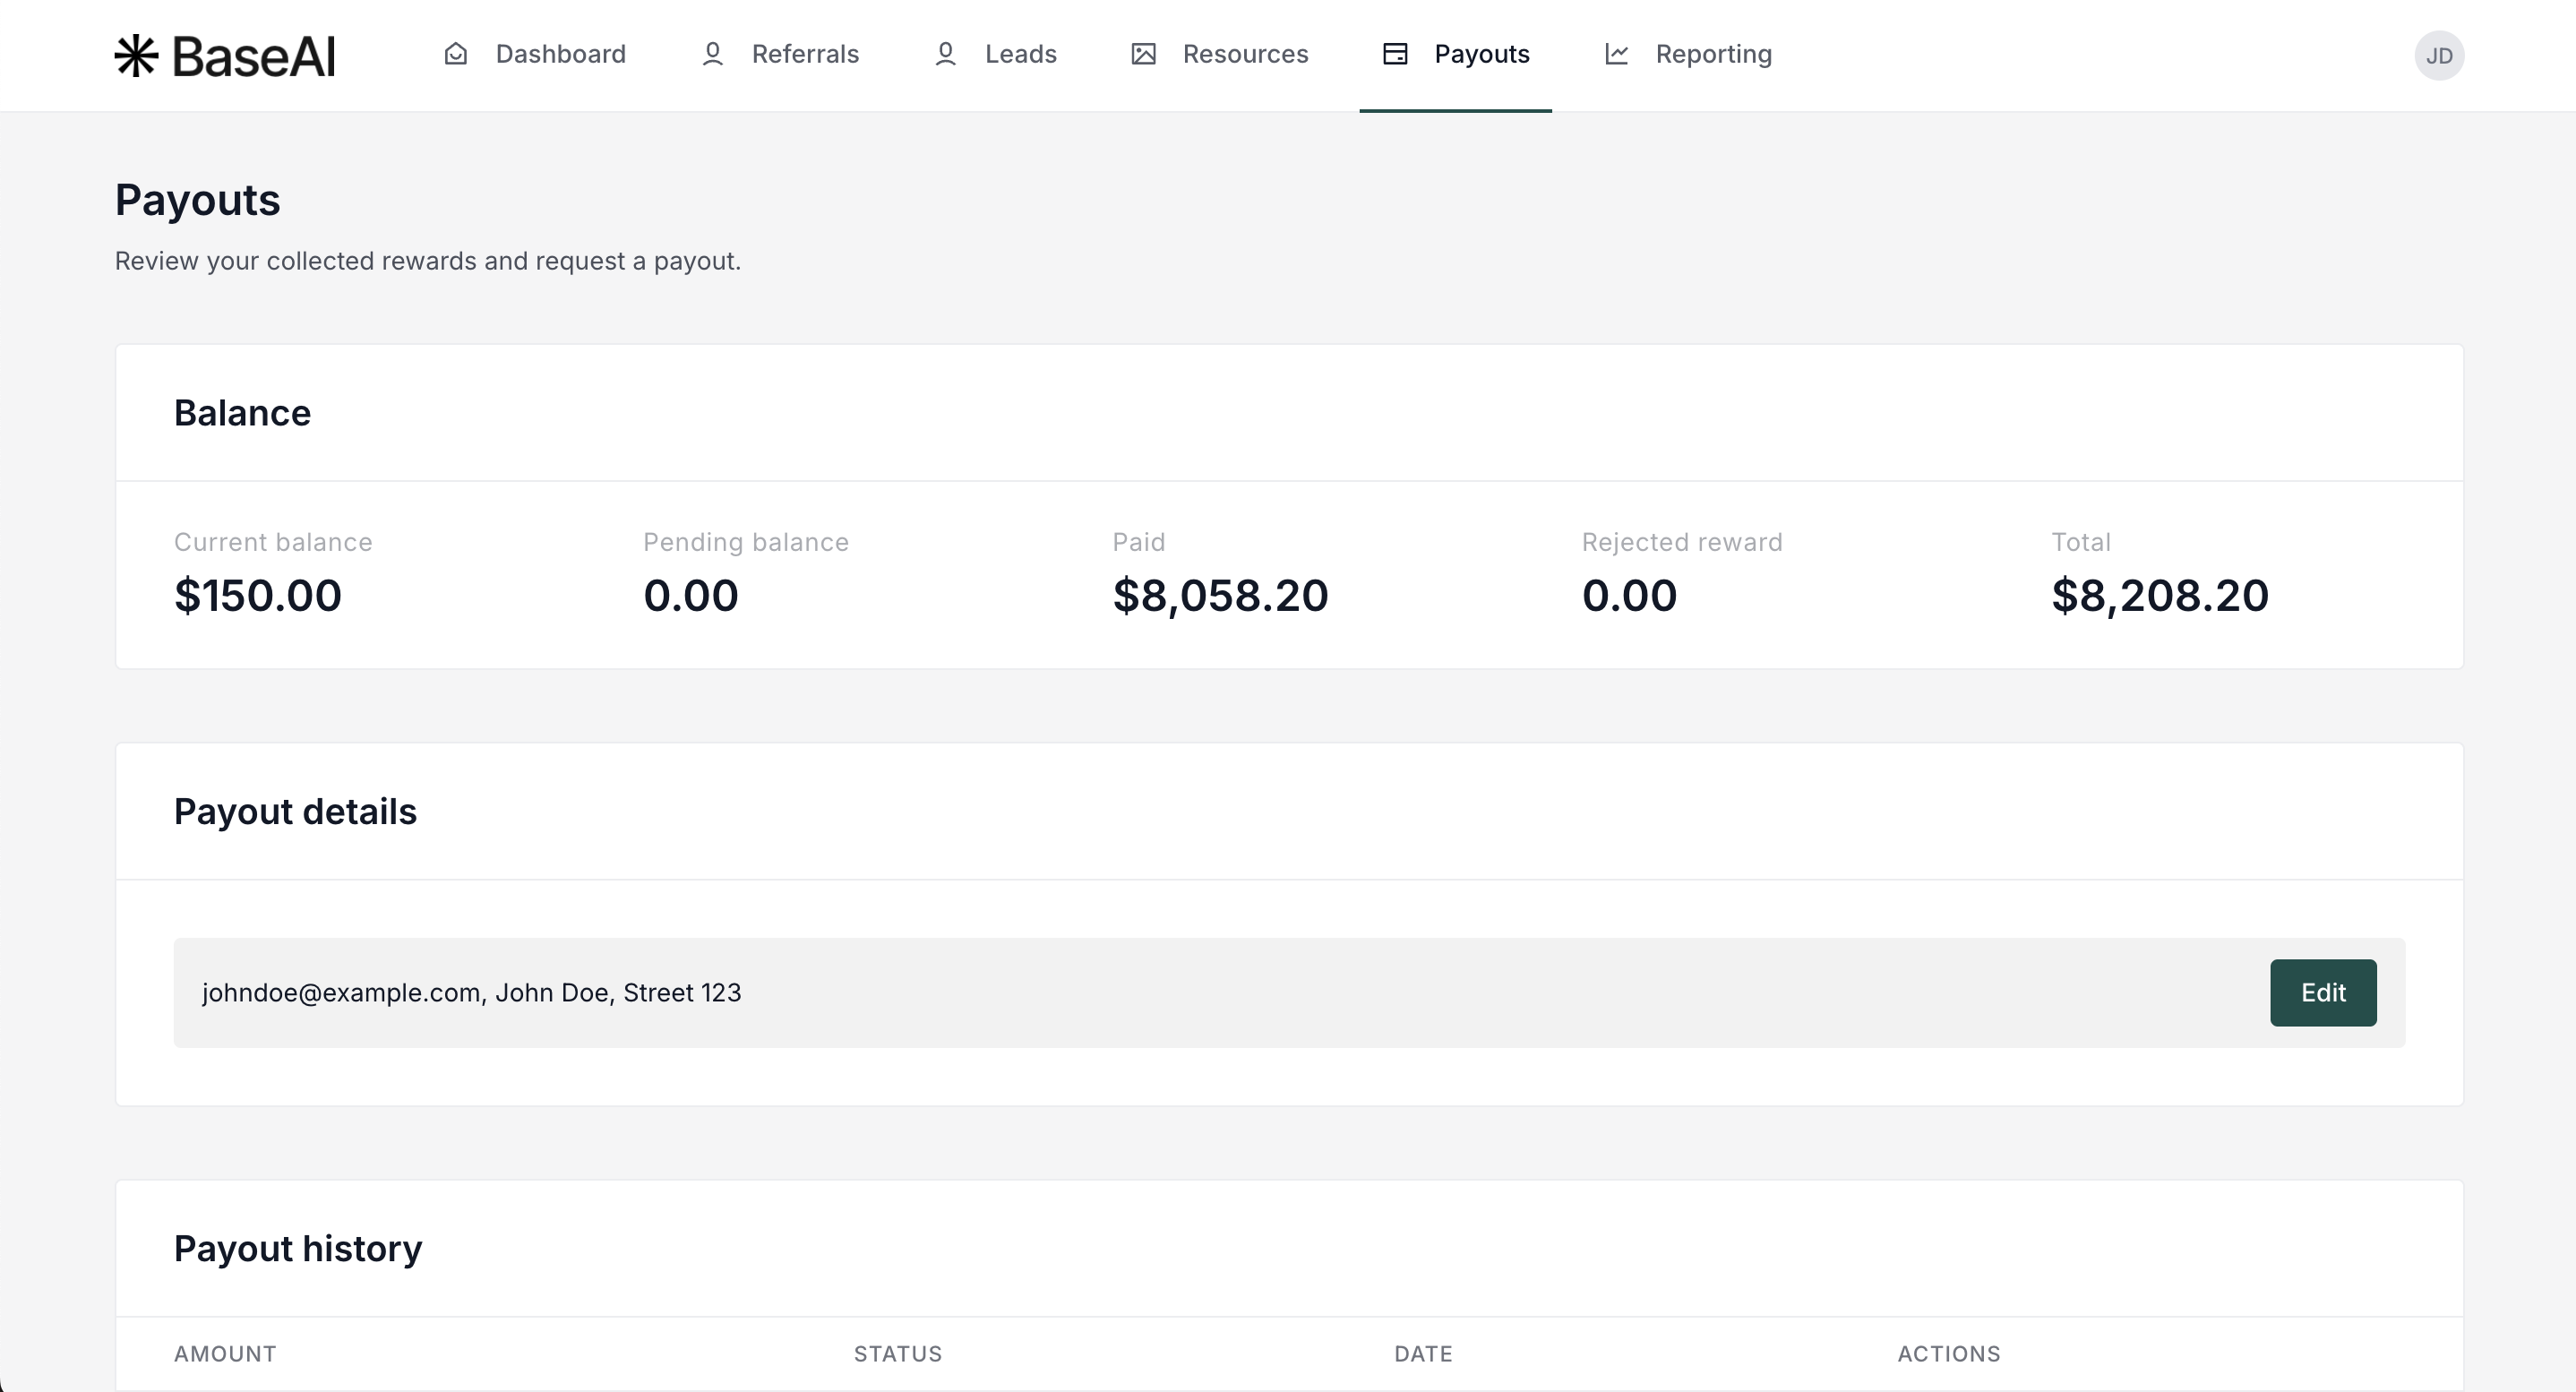Click the Current balance $150.00 value
This screenshot has height=1392, width=2576.
(258, 596)
